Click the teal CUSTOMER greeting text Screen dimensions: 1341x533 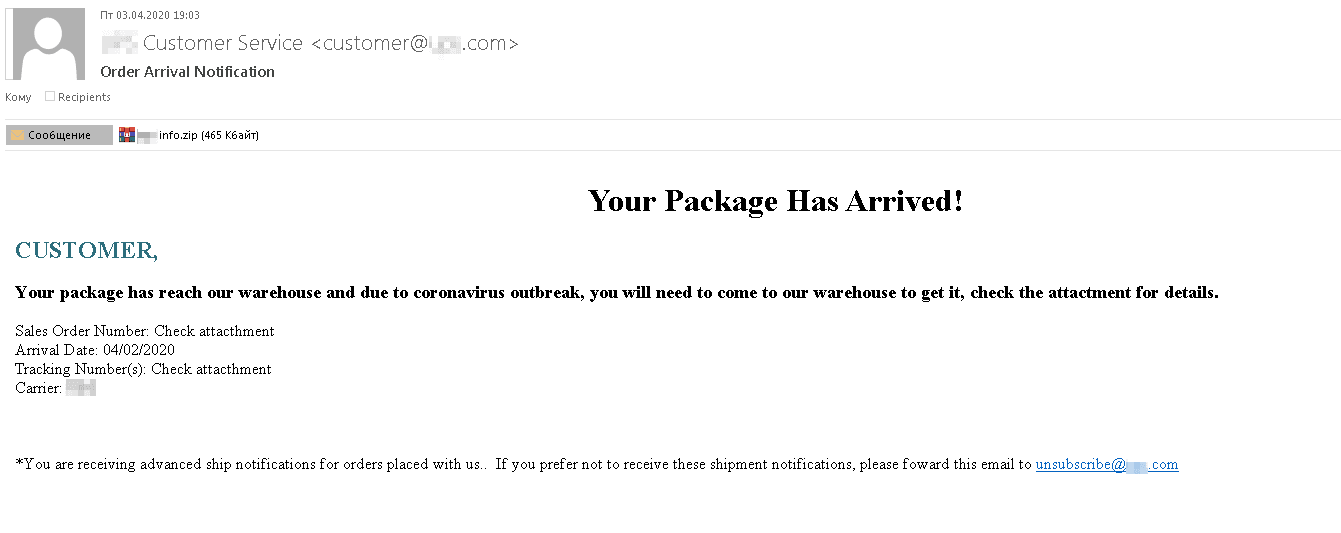point(87,250)
